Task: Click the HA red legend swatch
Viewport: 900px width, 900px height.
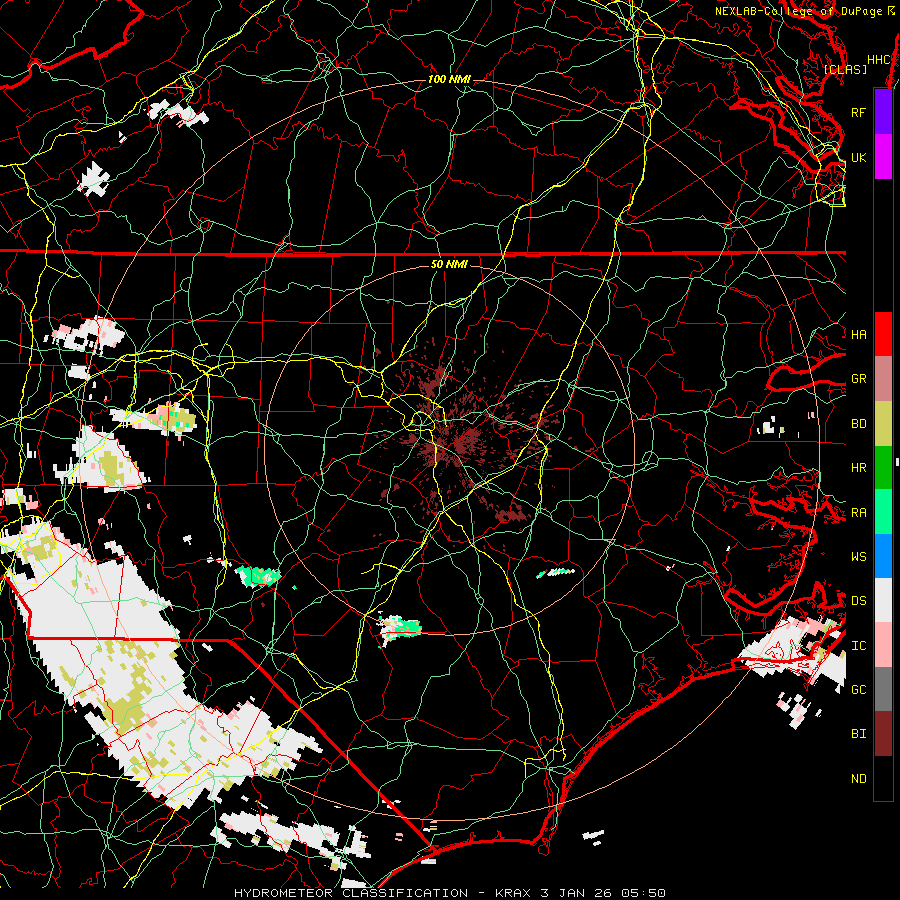Action: 883,334
